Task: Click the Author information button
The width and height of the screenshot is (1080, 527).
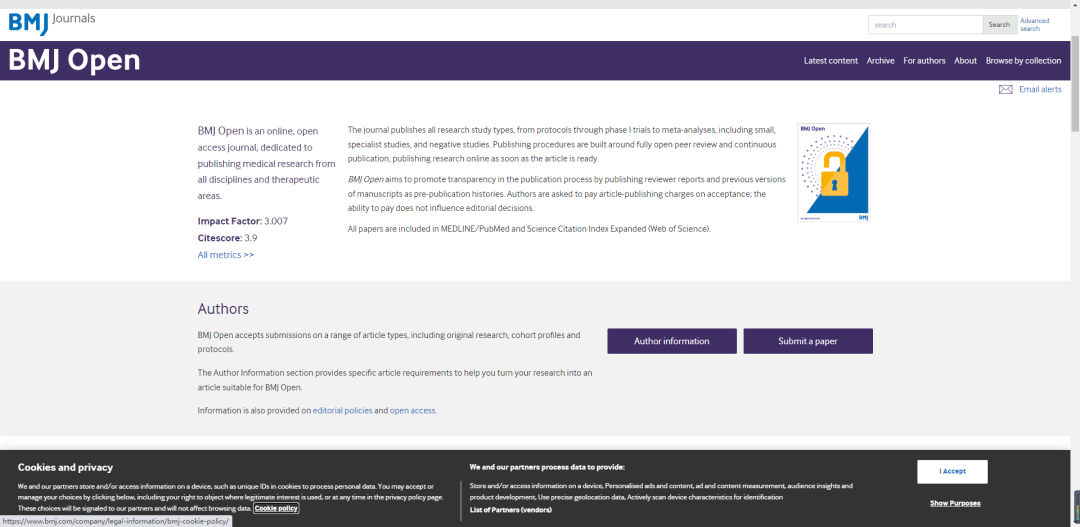Action: 672,341
